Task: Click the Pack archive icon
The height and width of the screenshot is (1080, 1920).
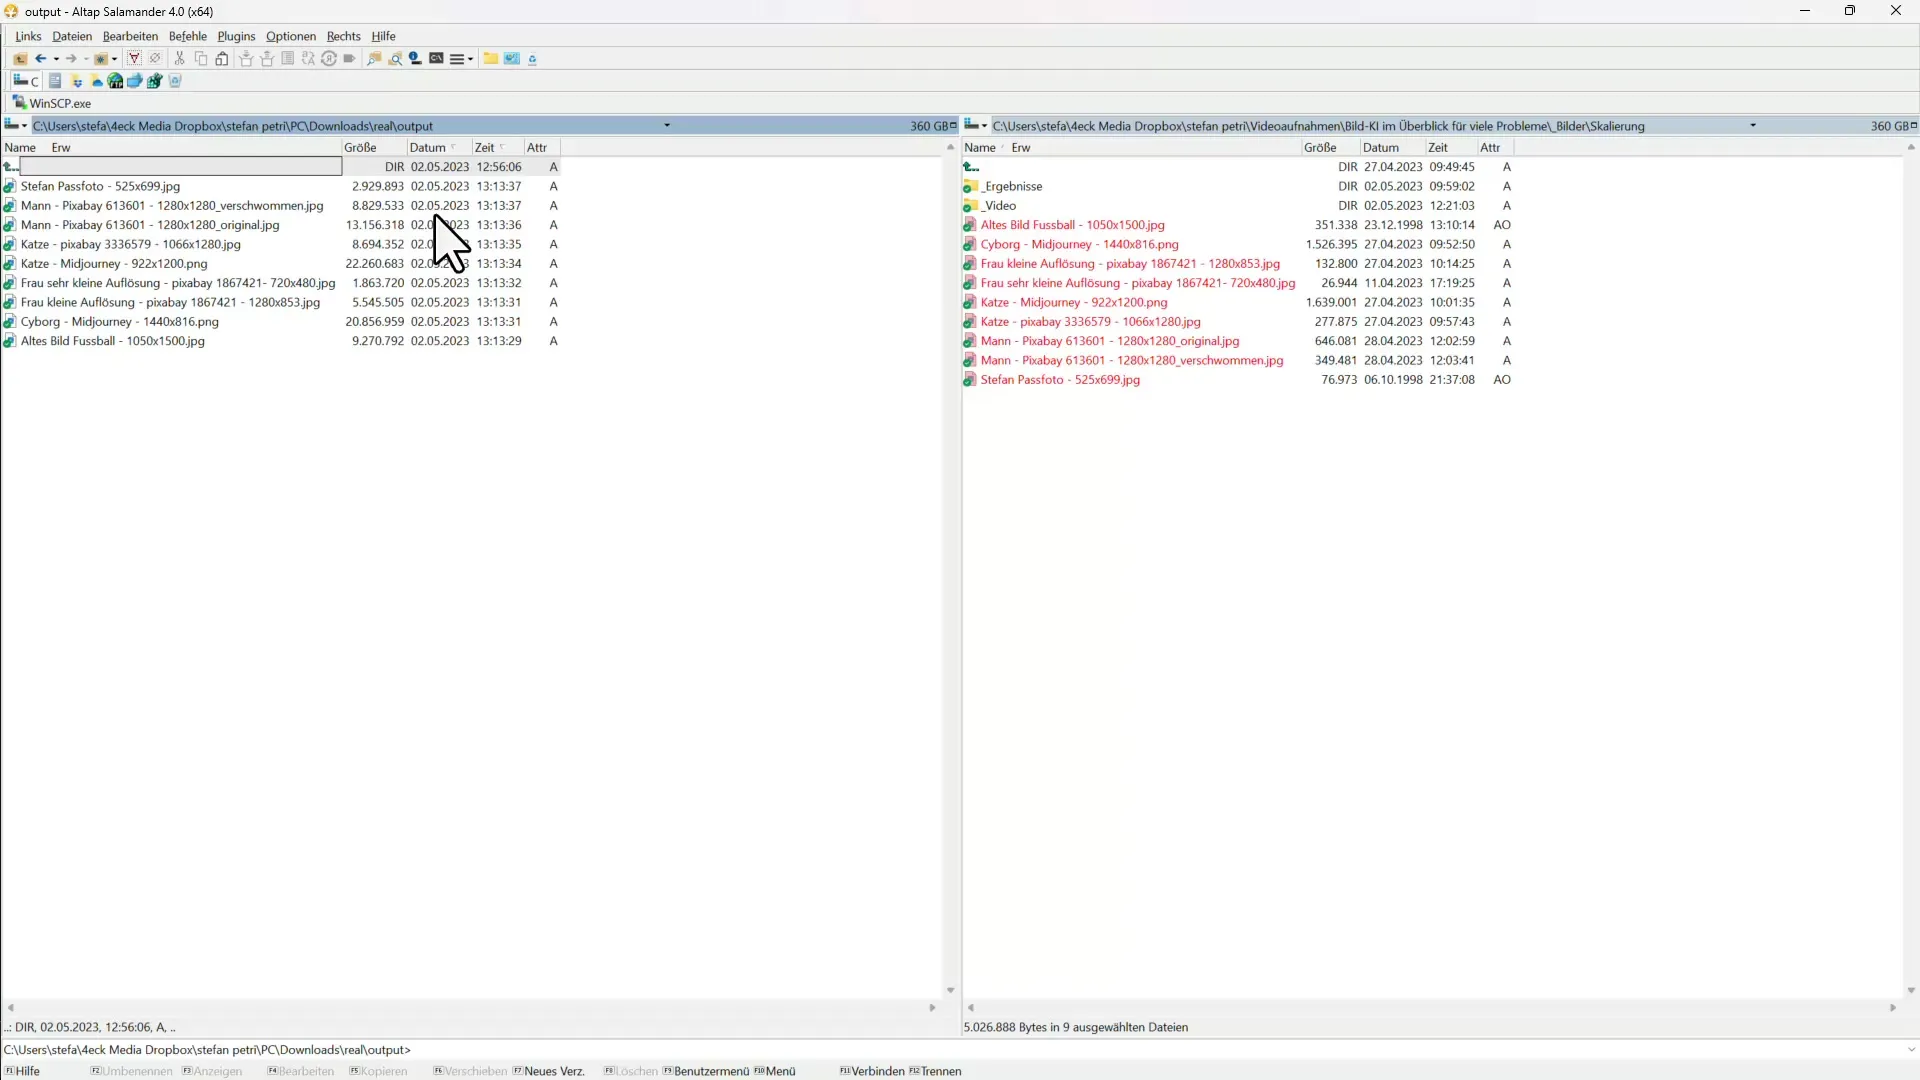Action: [246, 59]
